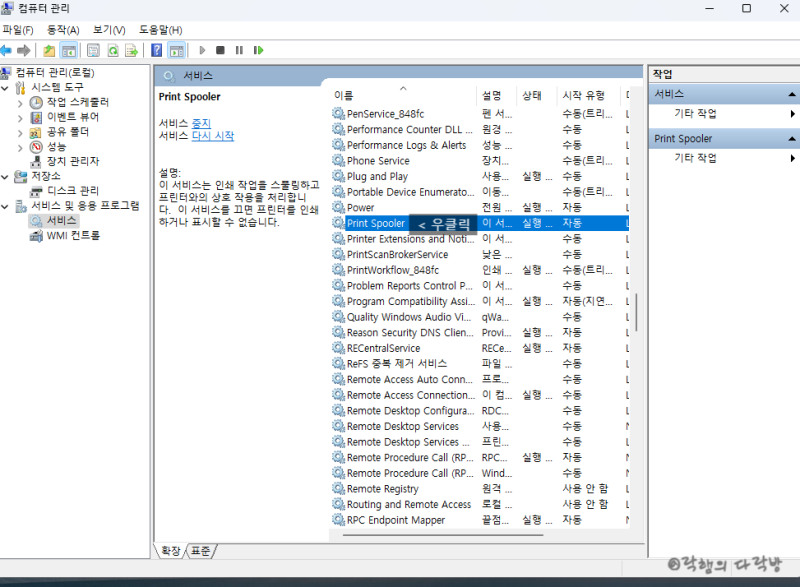Click the Restart Service toolbar icon
Viewport: 800px width, 587px height.
click(258, 50)
